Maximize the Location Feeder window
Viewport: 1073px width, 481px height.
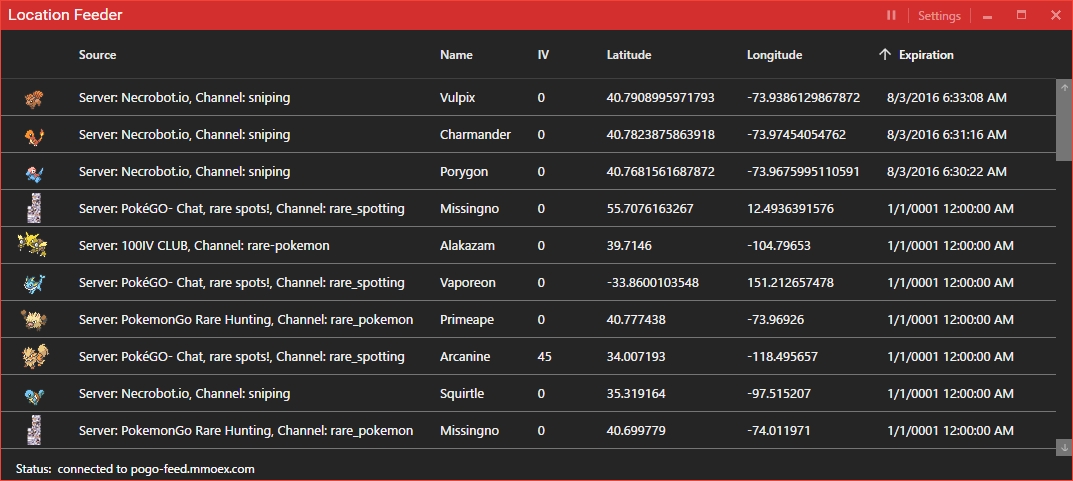click(x=1022, y=15)
